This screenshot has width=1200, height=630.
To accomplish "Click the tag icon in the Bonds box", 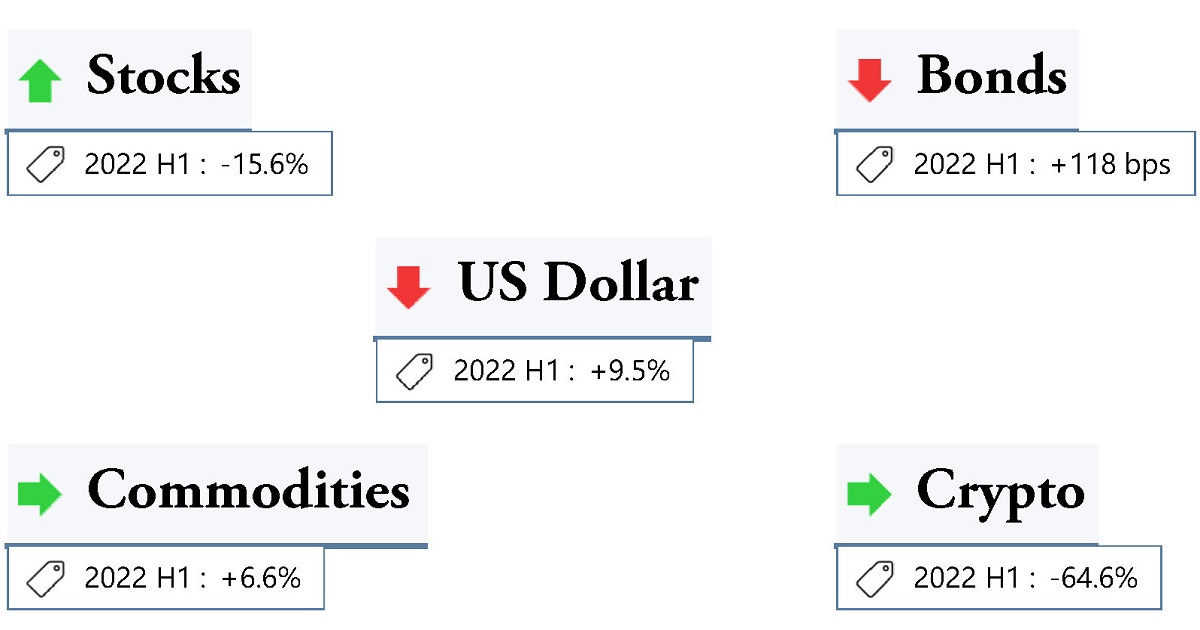I will [x=875, y=164].
